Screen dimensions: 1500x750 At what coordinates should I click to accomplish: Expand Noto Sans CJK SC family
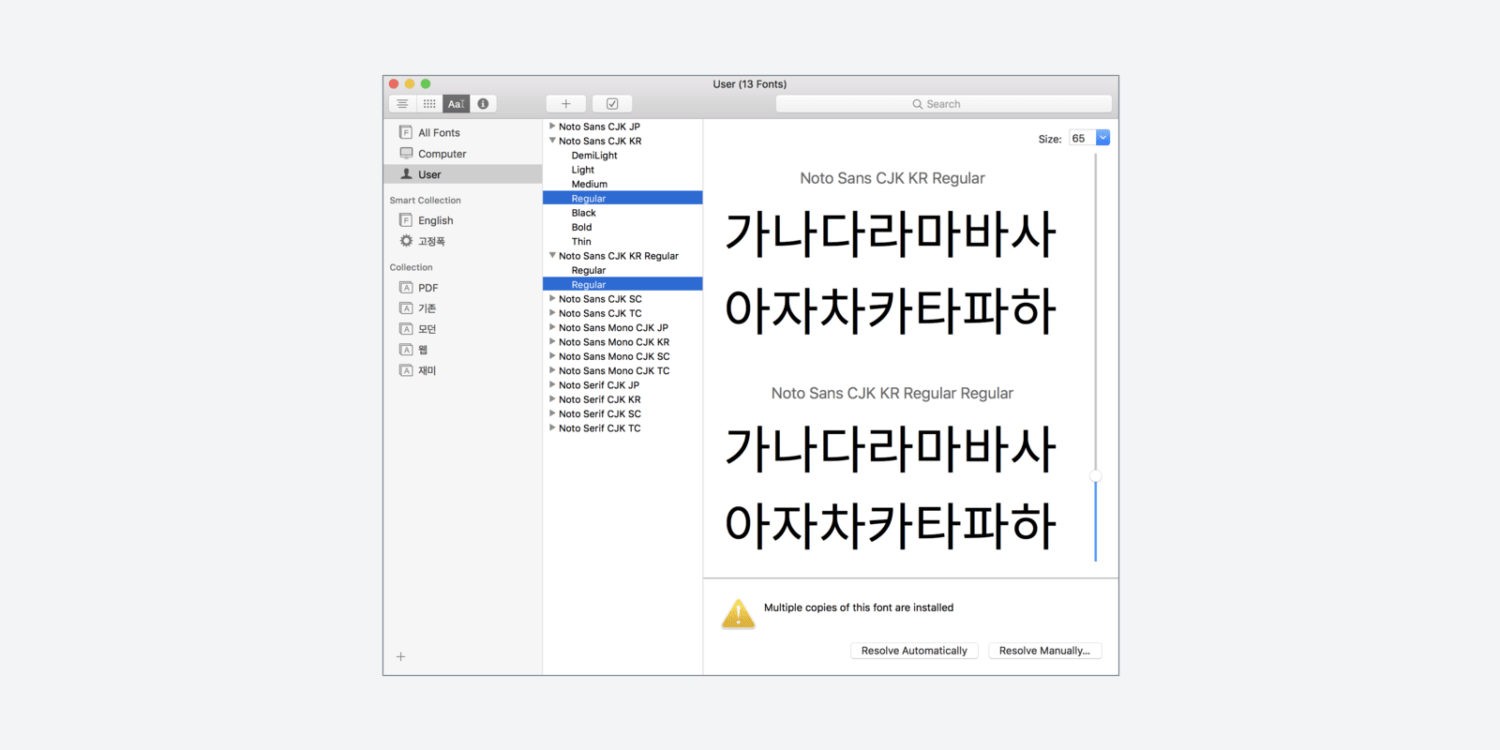pyautogui.click(x=552, y=298)
